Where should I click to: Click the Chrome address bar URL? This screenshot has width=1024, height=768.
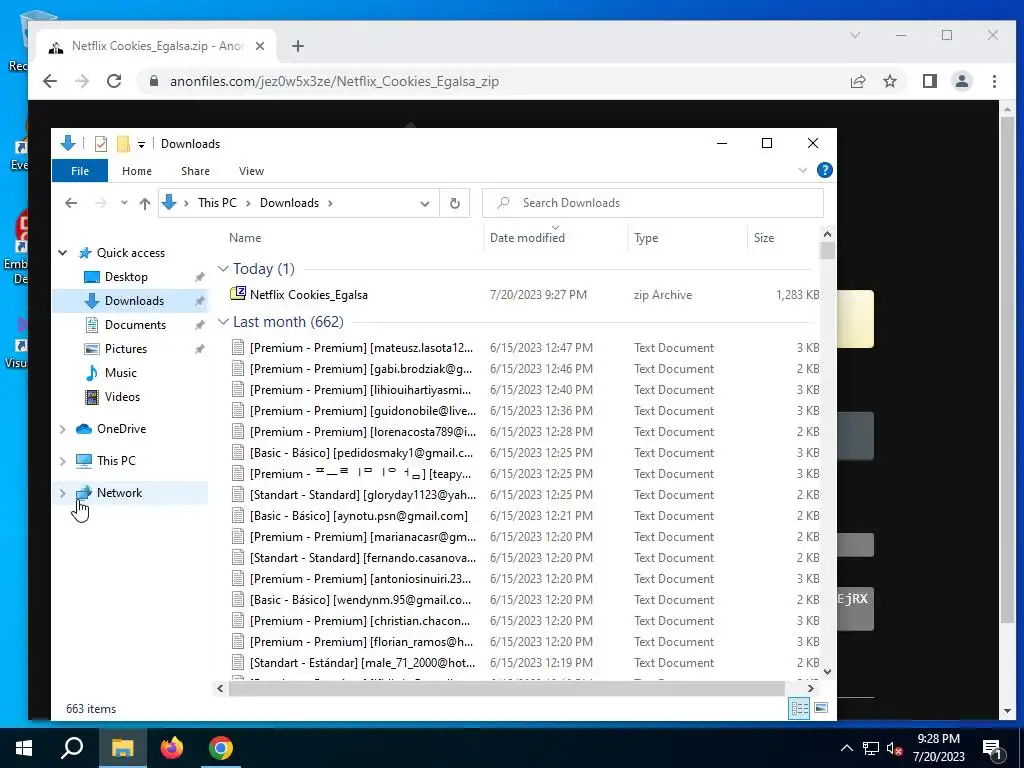334,82
